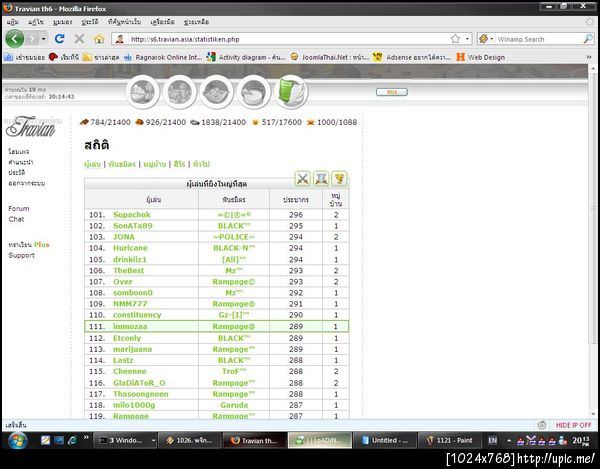The height and width of the screenshot is (469, 600).
Task: Click the search magnifier in Winamp Search
Action: click(x=589, y=39)
